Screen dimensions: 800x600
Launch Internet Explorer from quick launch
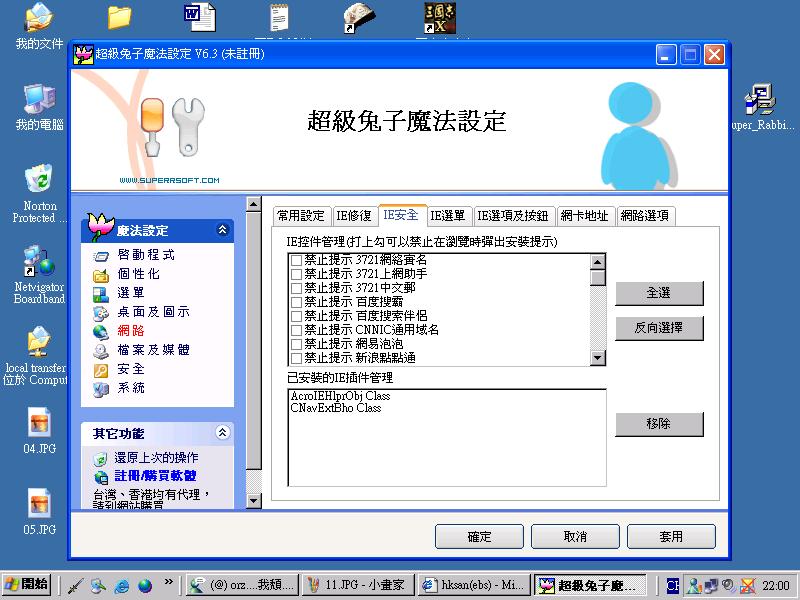coord(121,586)
